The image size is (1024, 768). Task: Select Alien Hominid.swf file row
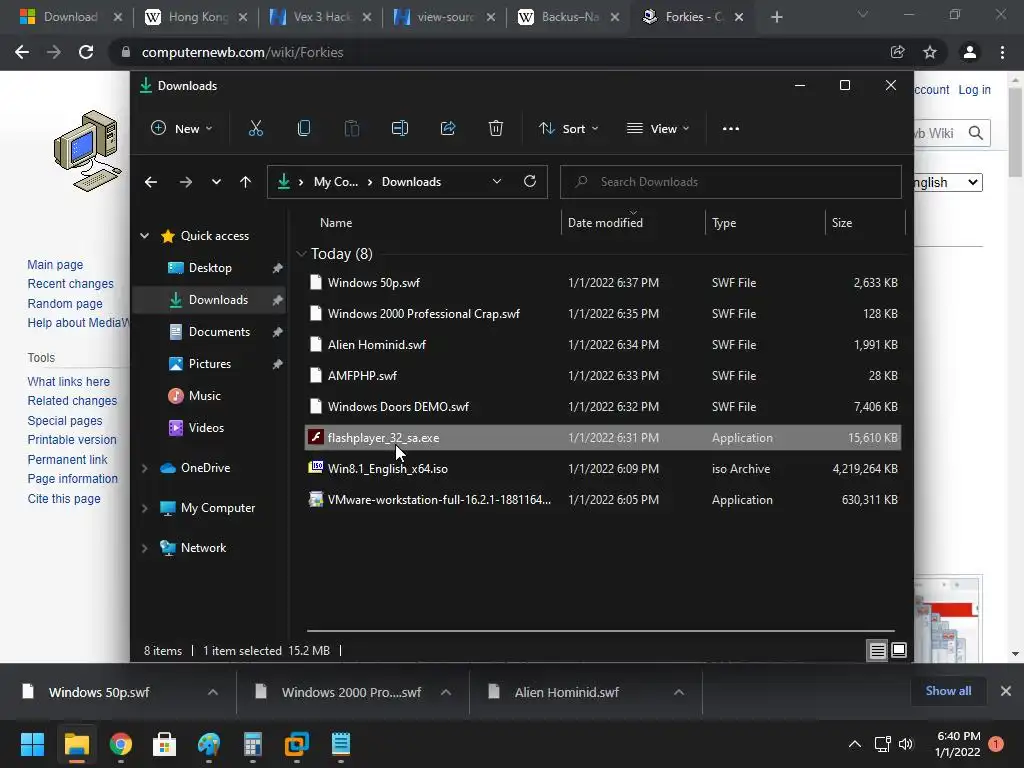coord(603,344)
